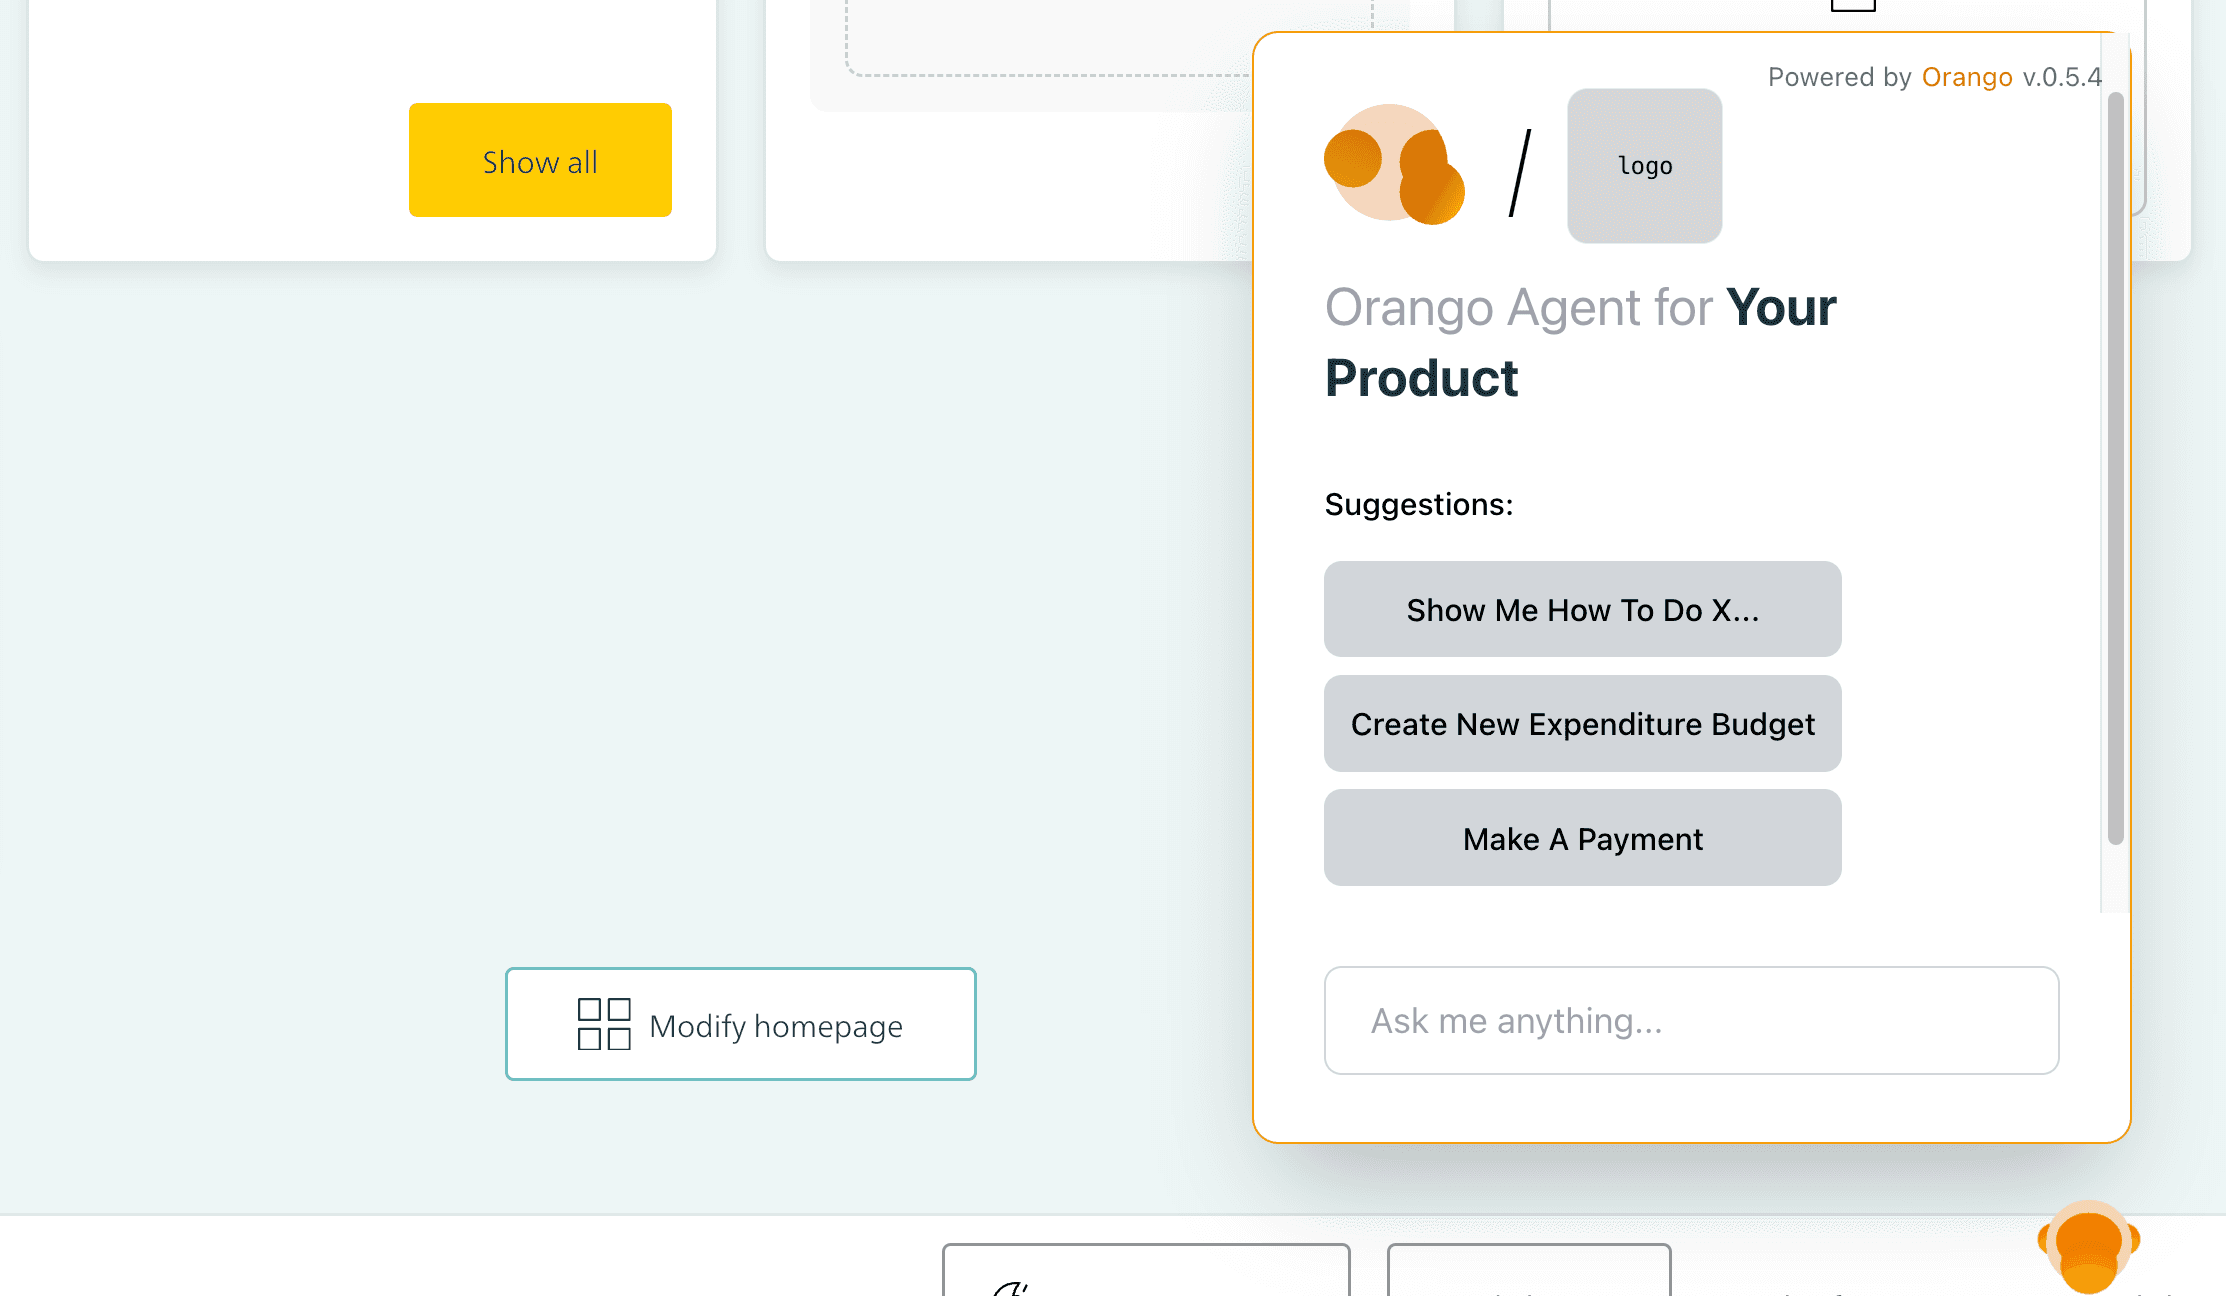Viewport: 2226px width, 1296px height.
Task: Toggle the floating Orango launcher icon
Action: (2088, 1245)
